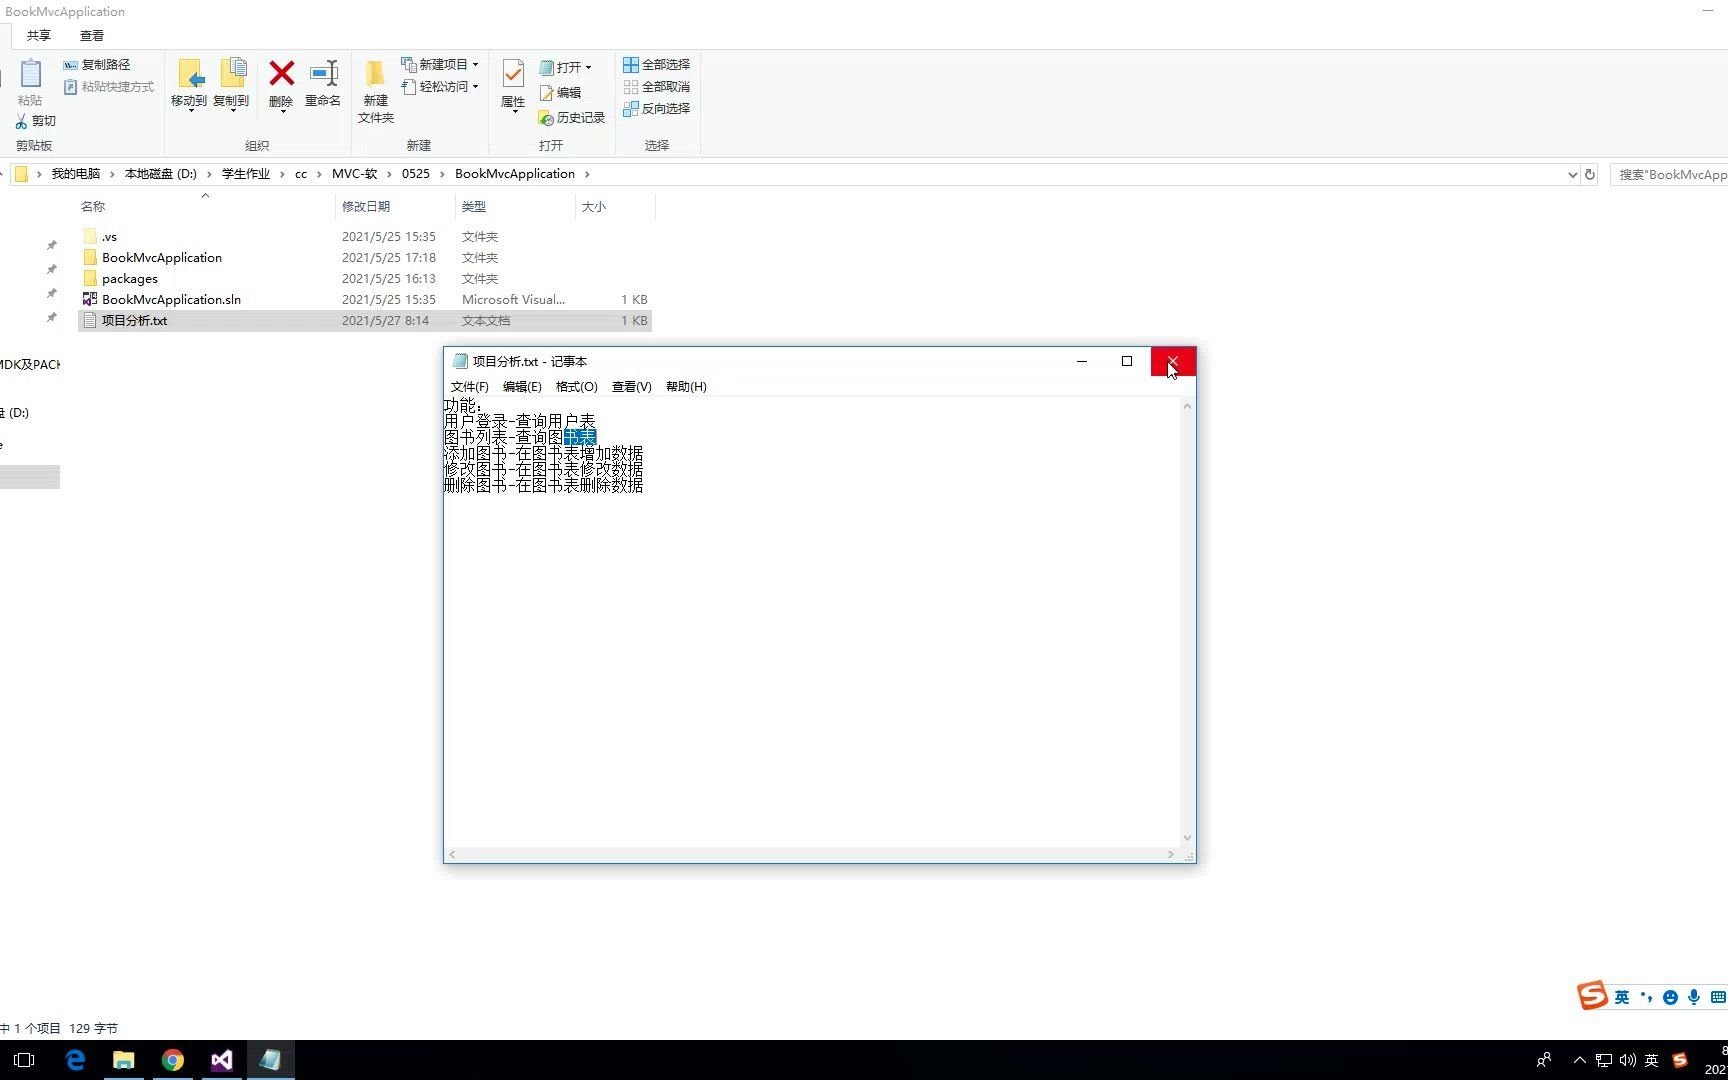This screenshot has width=1728, height=1080.
Task: Select the packages folder
Action: (365, 279)
